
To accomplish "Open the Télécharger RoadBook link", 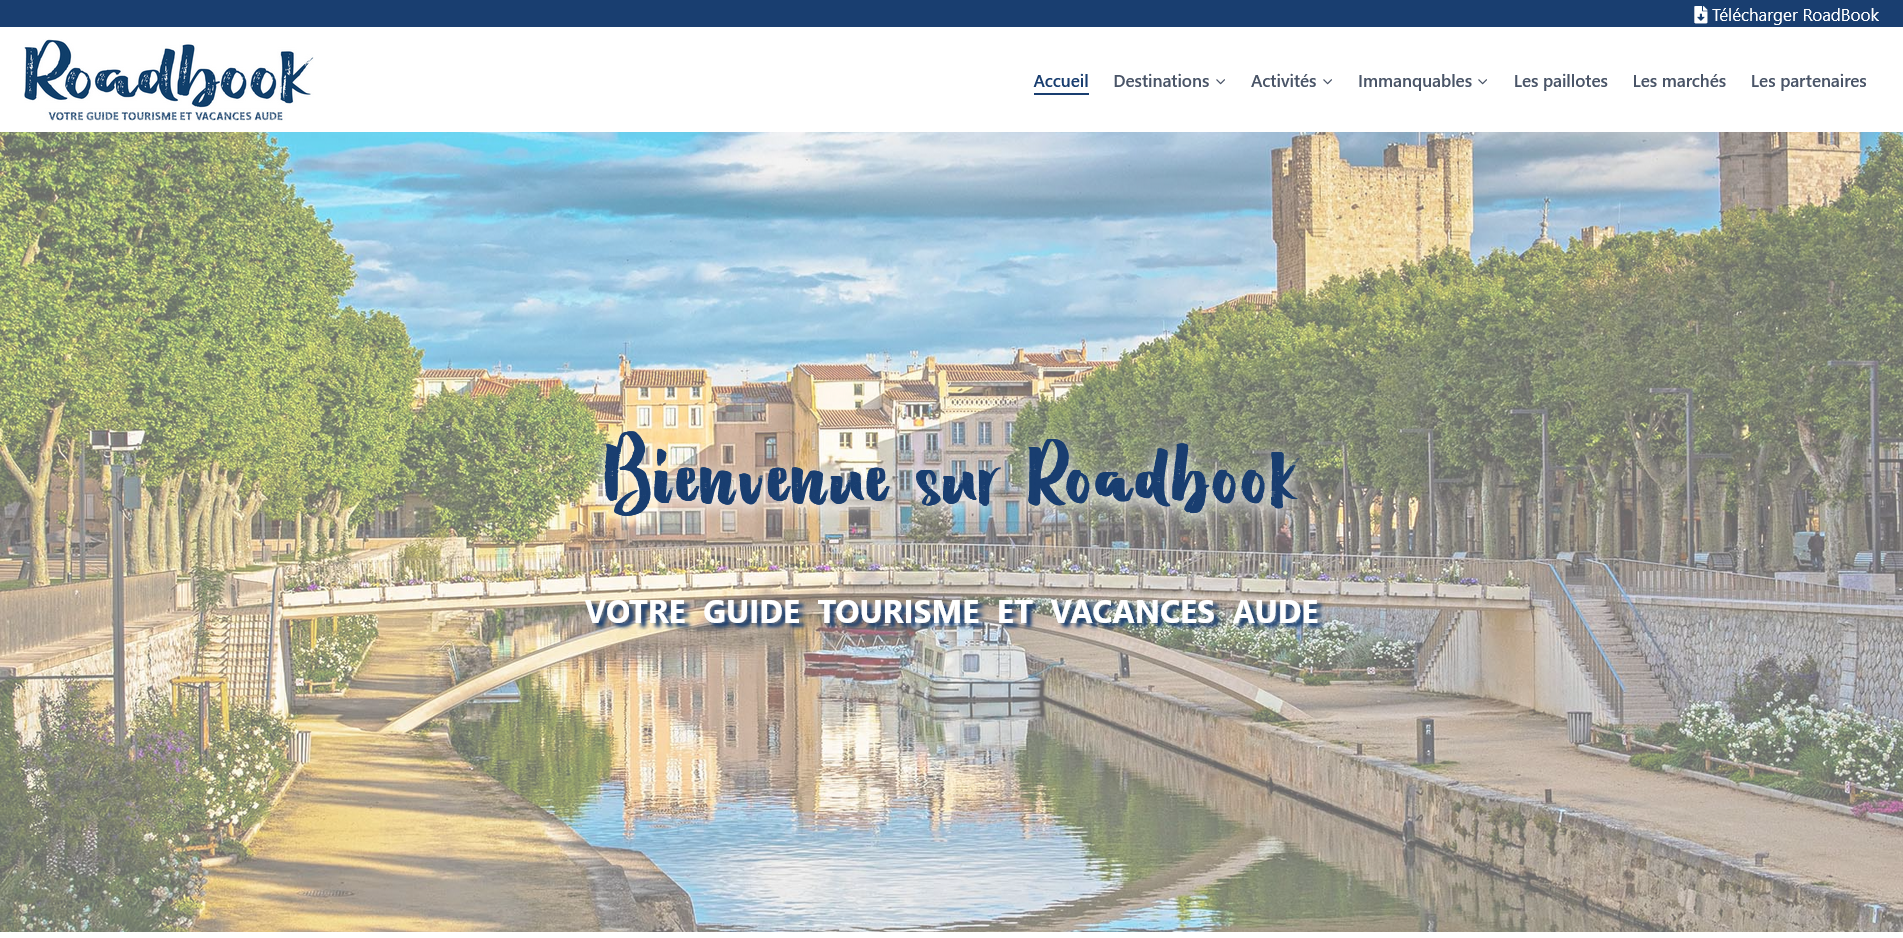I will pos(1786,15).
